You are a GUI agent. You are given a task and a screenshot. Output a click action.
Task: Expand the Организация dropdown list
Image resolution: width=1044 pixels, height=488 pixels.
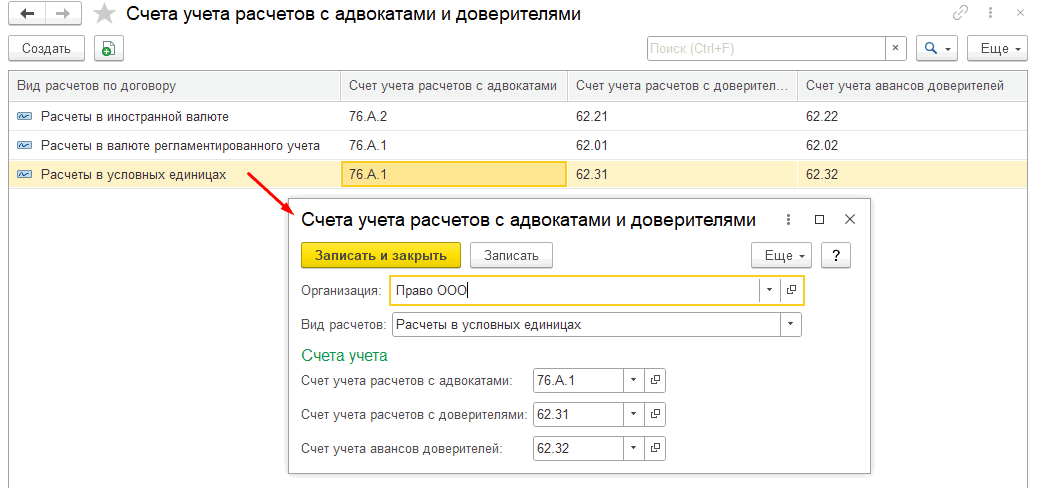(x=768, y=290)
